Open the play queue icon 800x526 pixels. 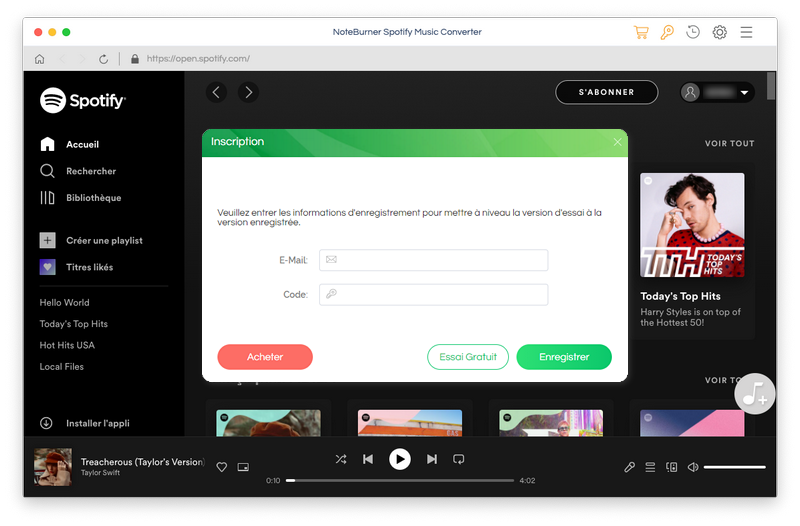coord(650,467)
